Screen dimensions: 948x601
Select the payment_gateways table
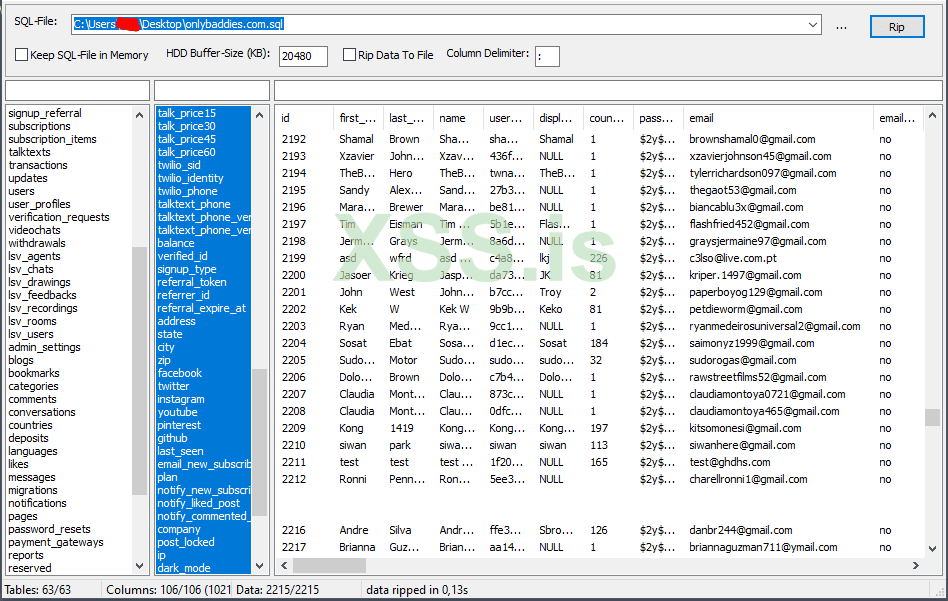pos(56,542)
